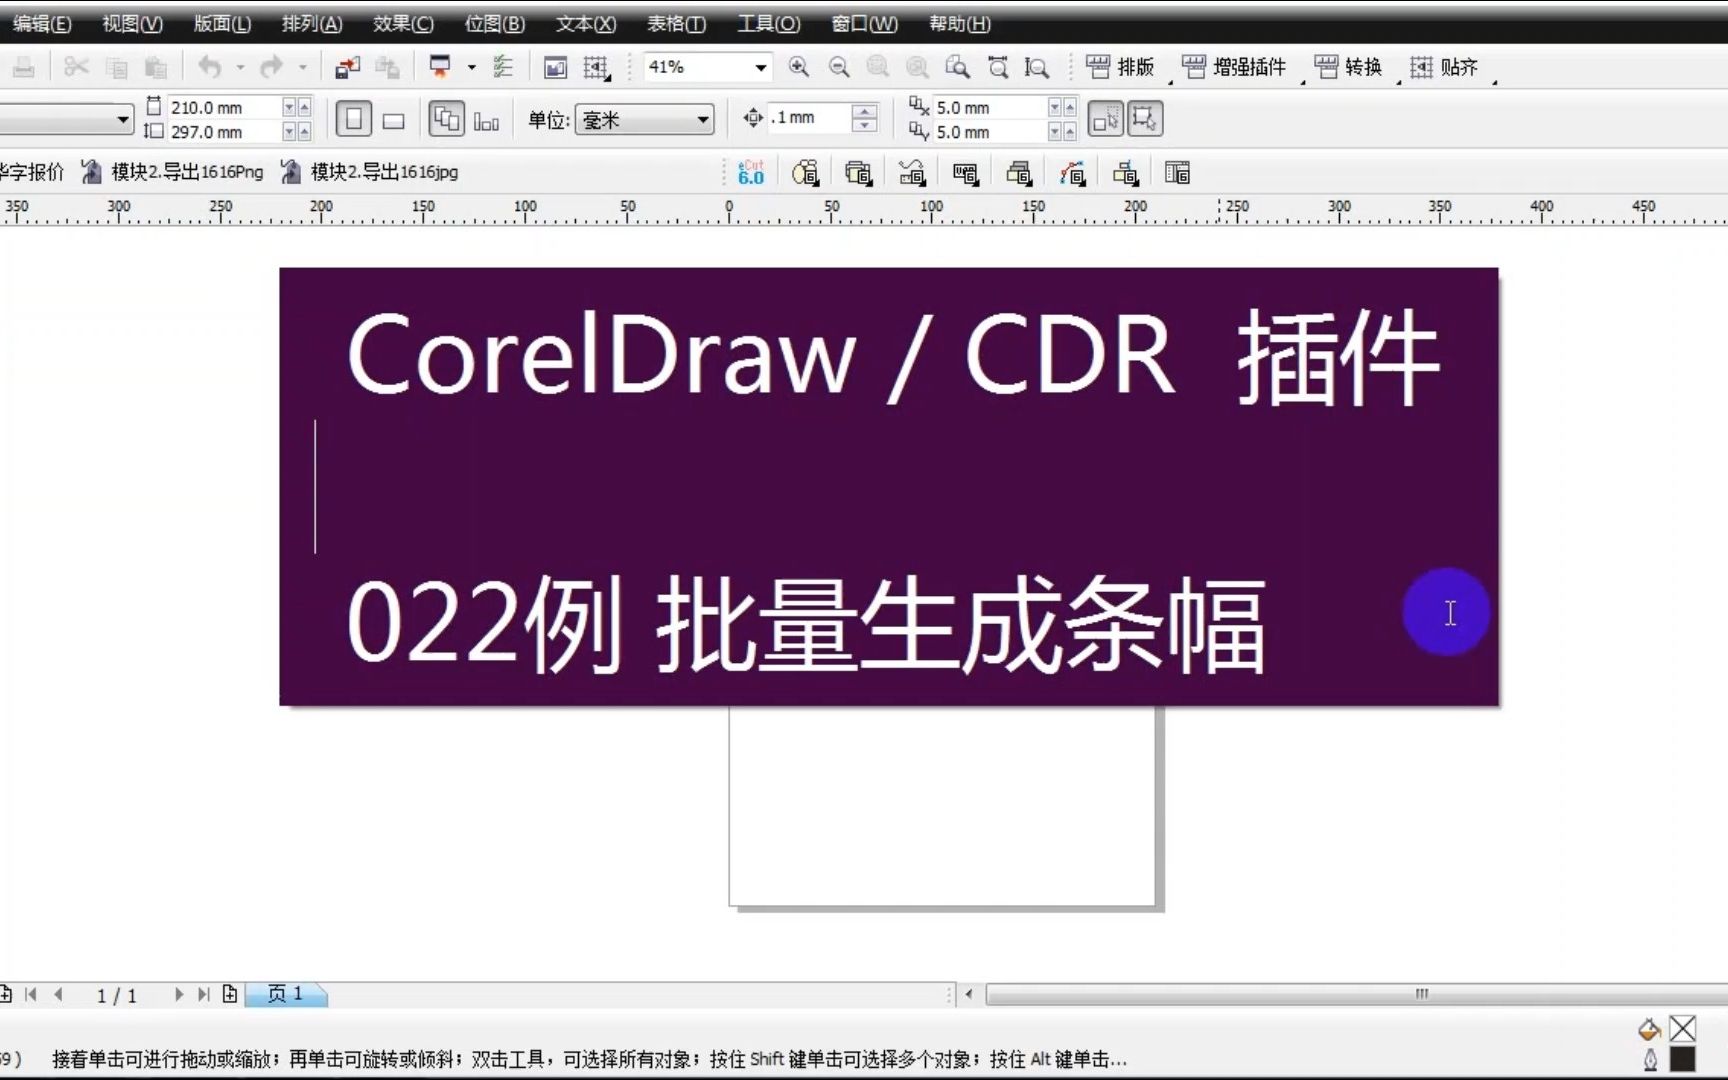Click the Redo arrow icon

click(271, 67)
